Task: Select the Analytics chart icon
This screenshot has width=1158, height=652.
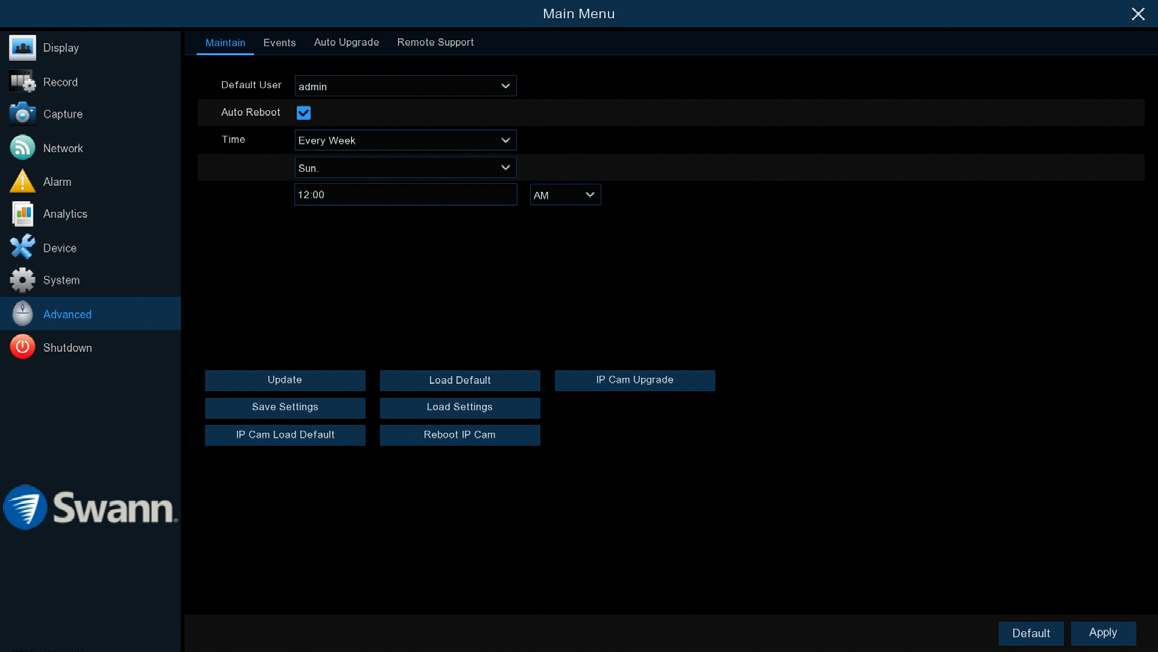Action: pos(22,214)
